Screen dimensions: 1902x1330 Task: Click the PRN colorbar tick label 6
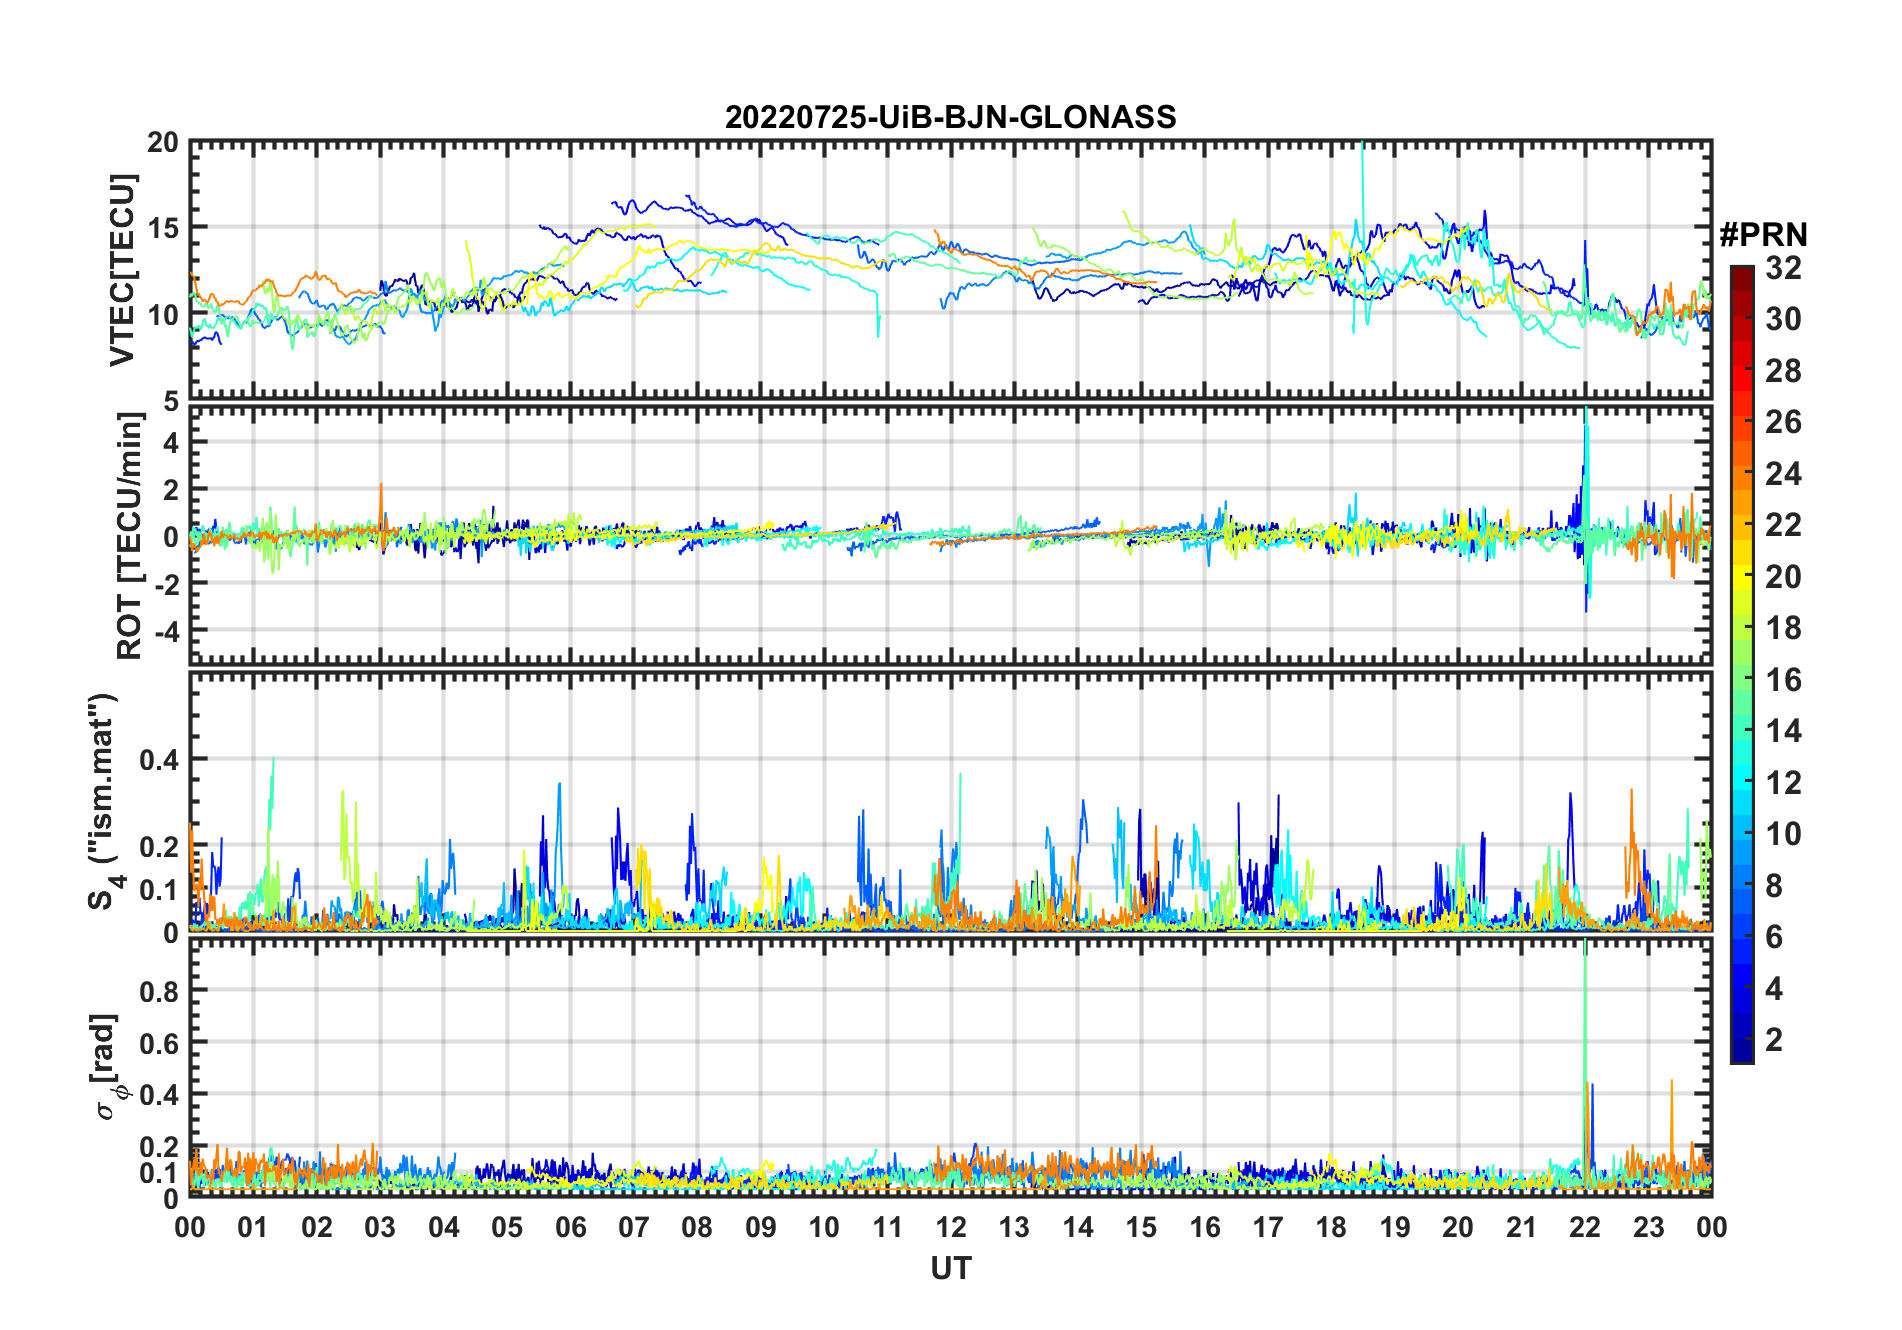1774,937
